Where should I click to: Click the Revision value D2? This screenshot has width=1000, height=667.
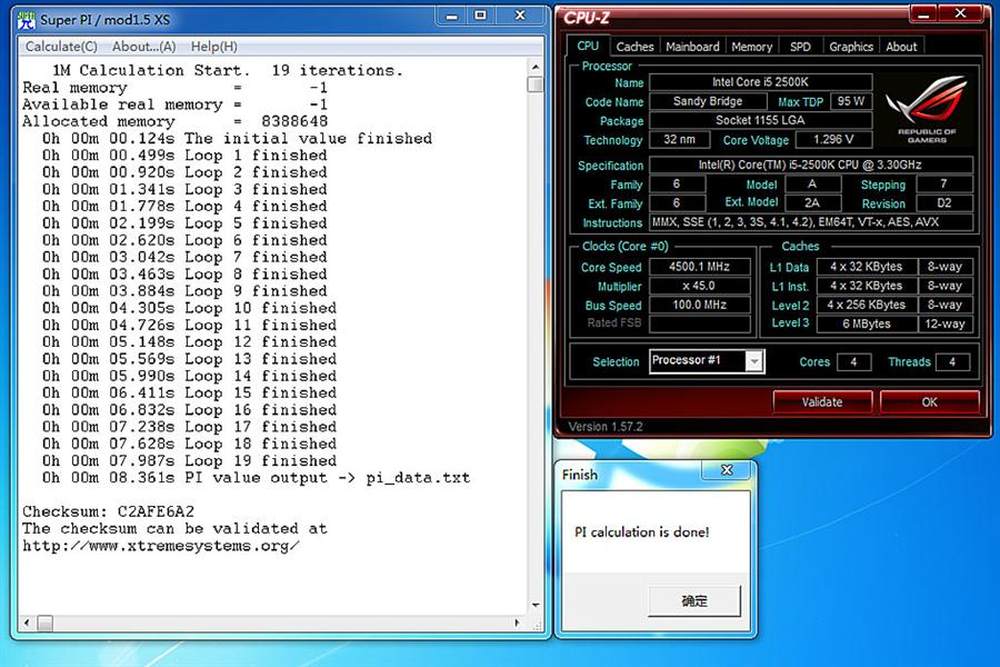(x=945, y=203)
